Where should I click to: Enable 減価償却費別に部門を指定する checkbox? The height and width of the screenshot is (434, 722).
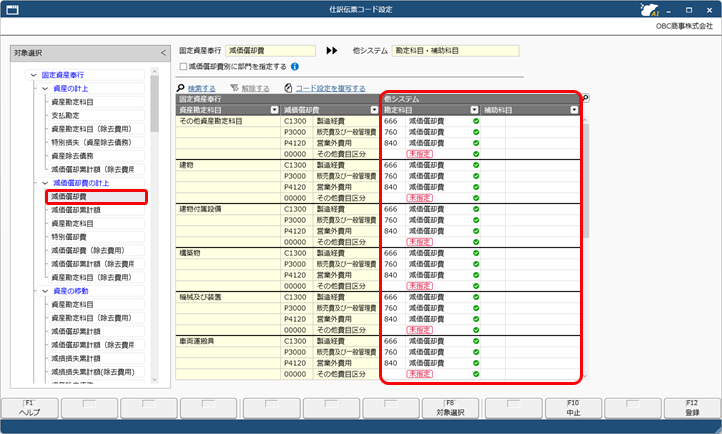coord(183,67)
